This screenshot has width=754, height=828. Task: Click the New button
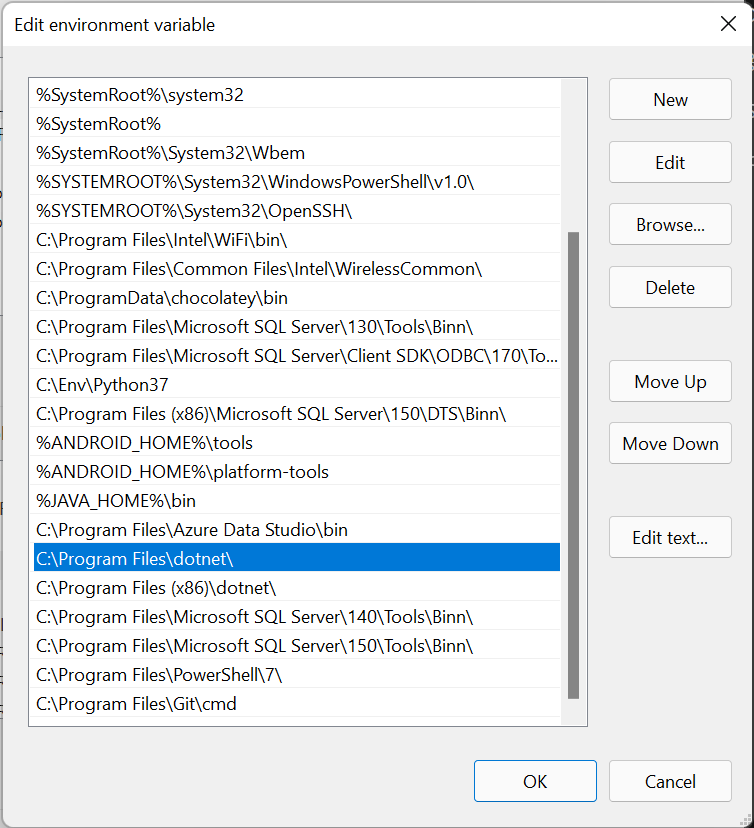pyautogui.click(x=670, y=100)
